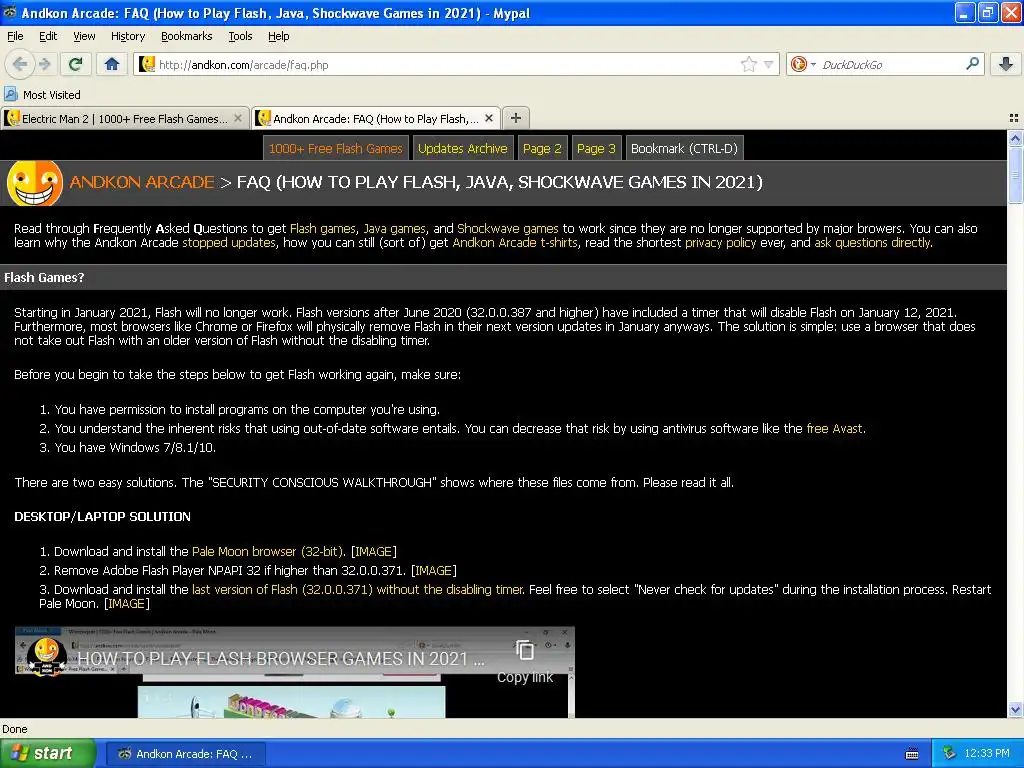Open last version of Flash (32.0.0.371) link
The width and height of the screenshot is (1024, 768).
pos(357,589)
